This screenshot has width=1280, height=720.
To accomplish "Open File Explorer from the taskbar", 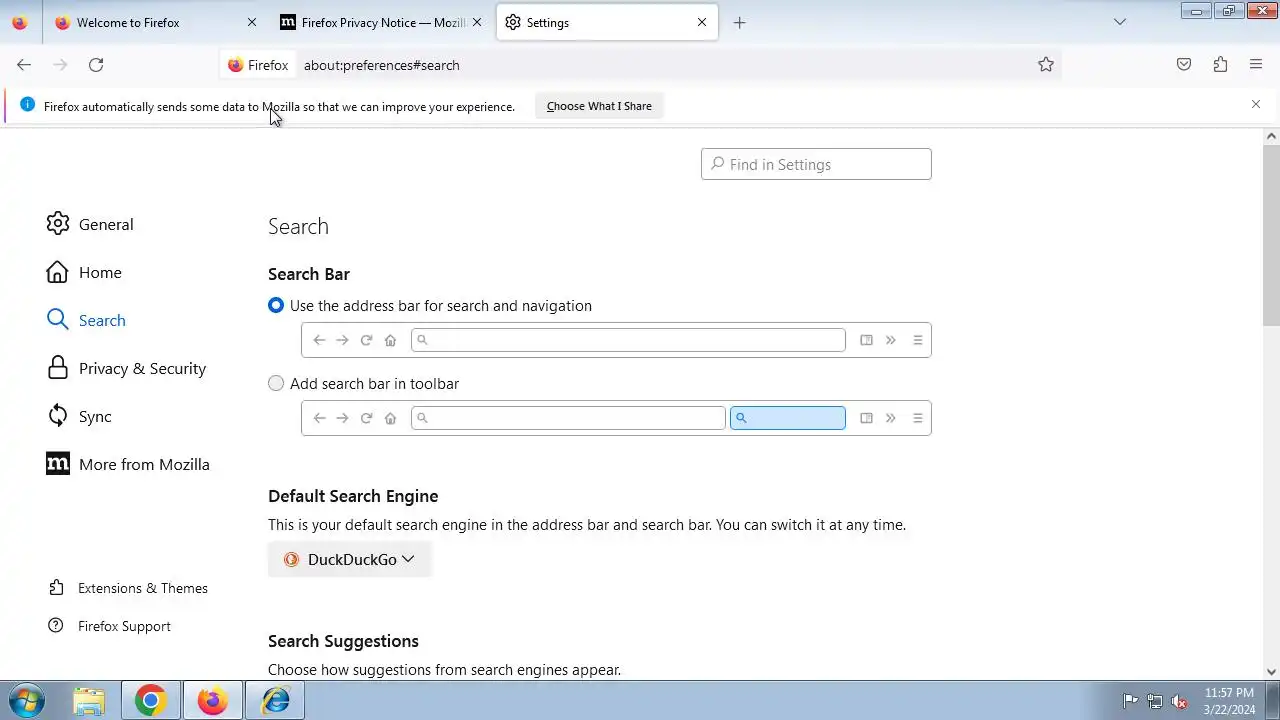I will [x=89, y=701].
